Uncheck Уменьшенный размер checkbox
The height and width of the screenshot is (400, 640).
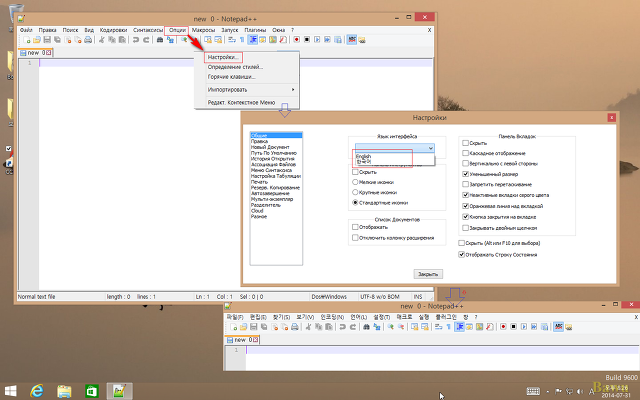(x=465, y=174)
